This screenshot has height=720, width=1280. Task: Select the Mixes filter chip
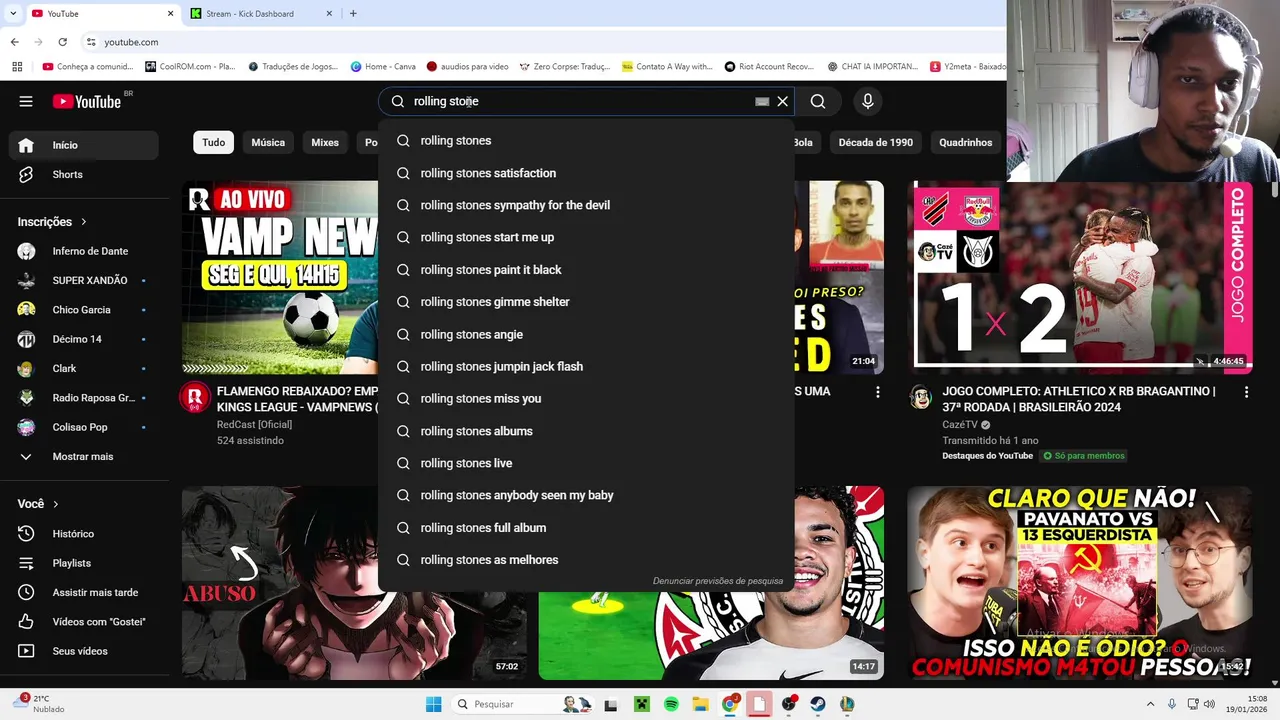pos(325,142)
